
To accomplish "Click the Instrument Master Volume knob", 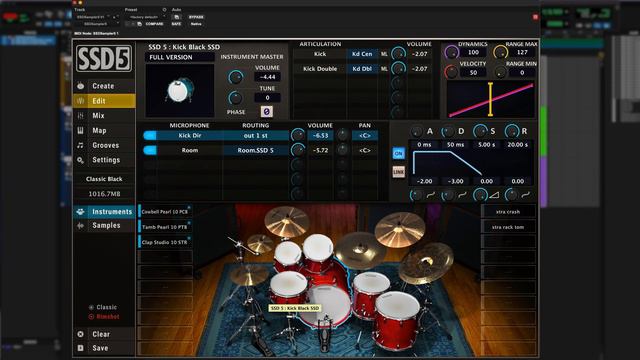I will 235,77.
